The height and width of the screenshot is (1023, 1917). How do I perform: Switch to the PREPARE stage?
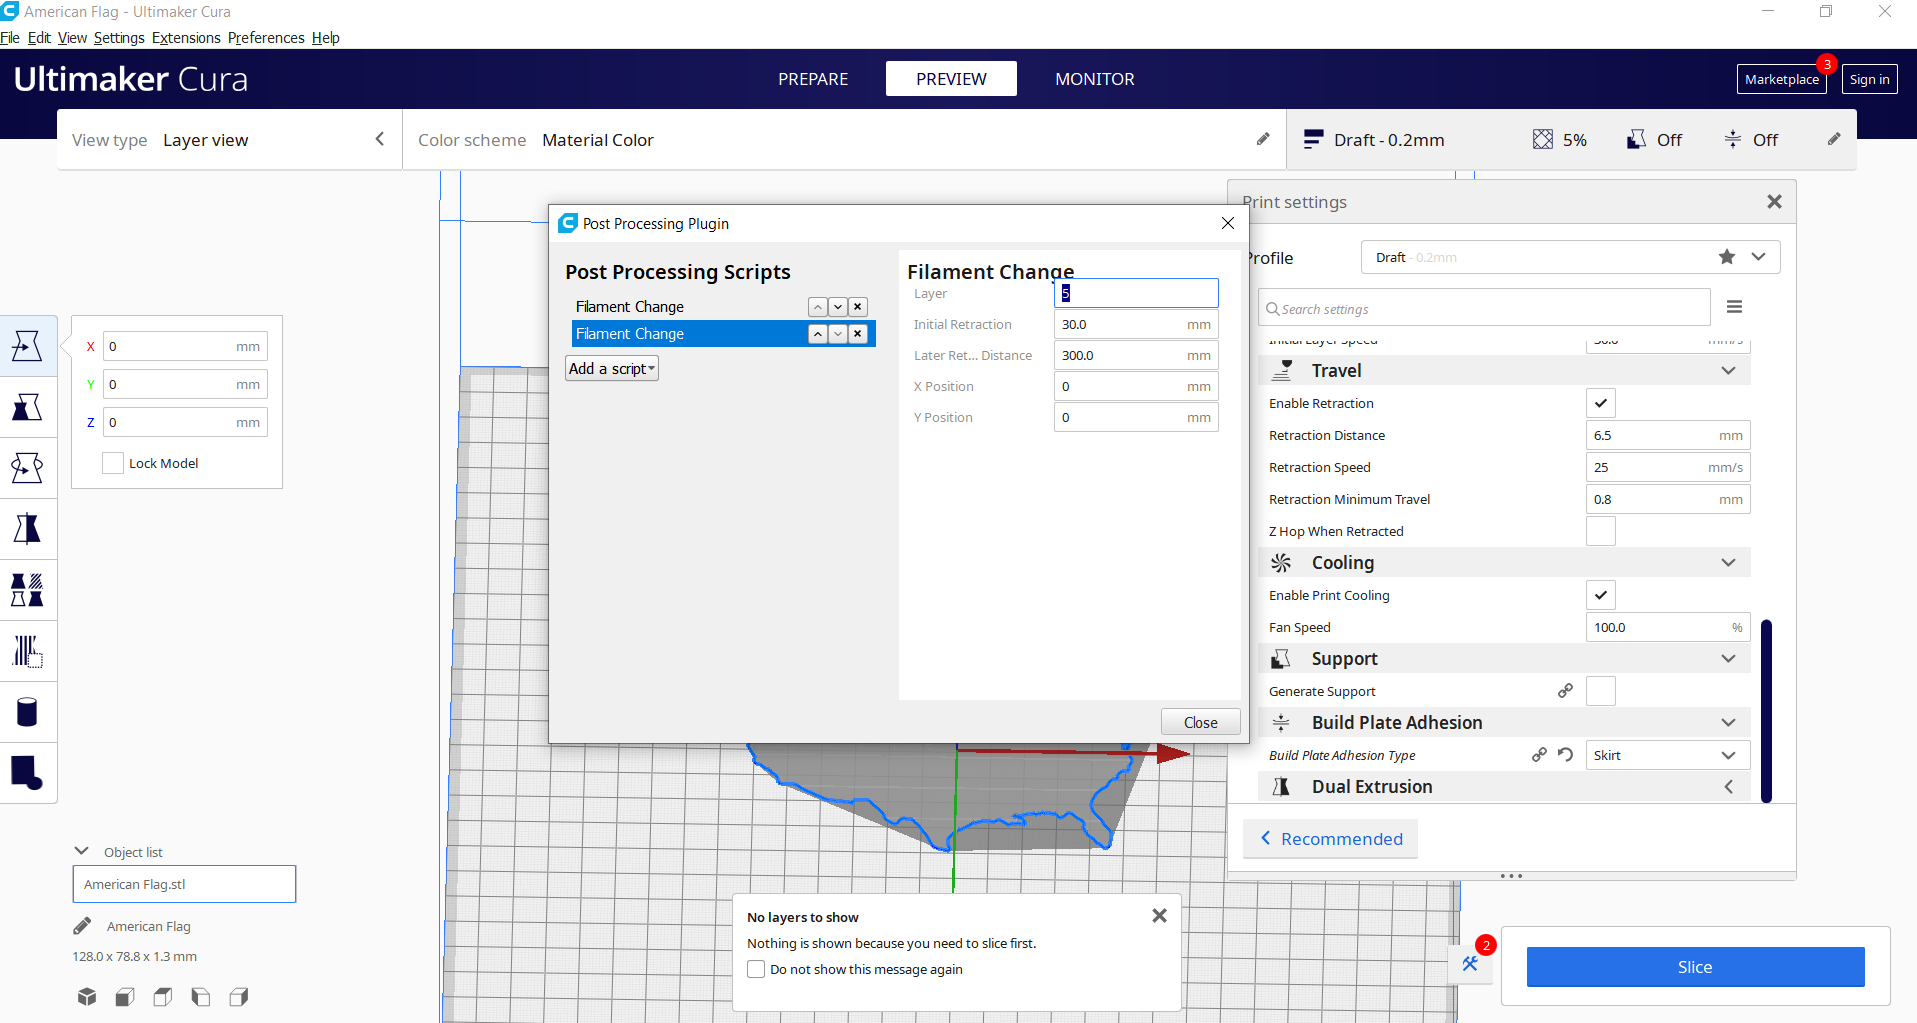813,79
